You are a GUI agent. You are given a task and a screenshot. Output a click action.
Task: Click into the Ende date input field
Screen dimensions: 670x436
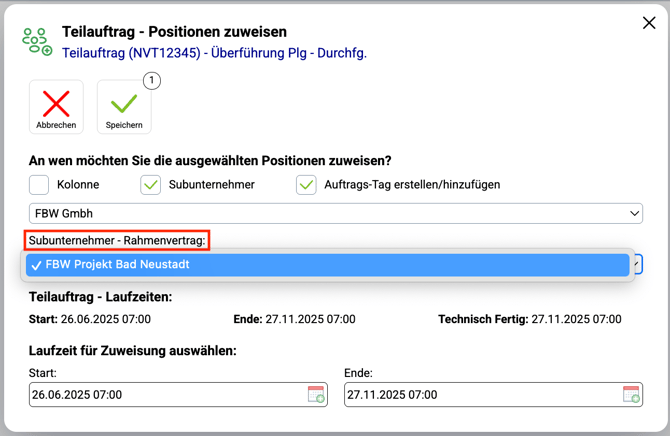[x=480, y=394]
